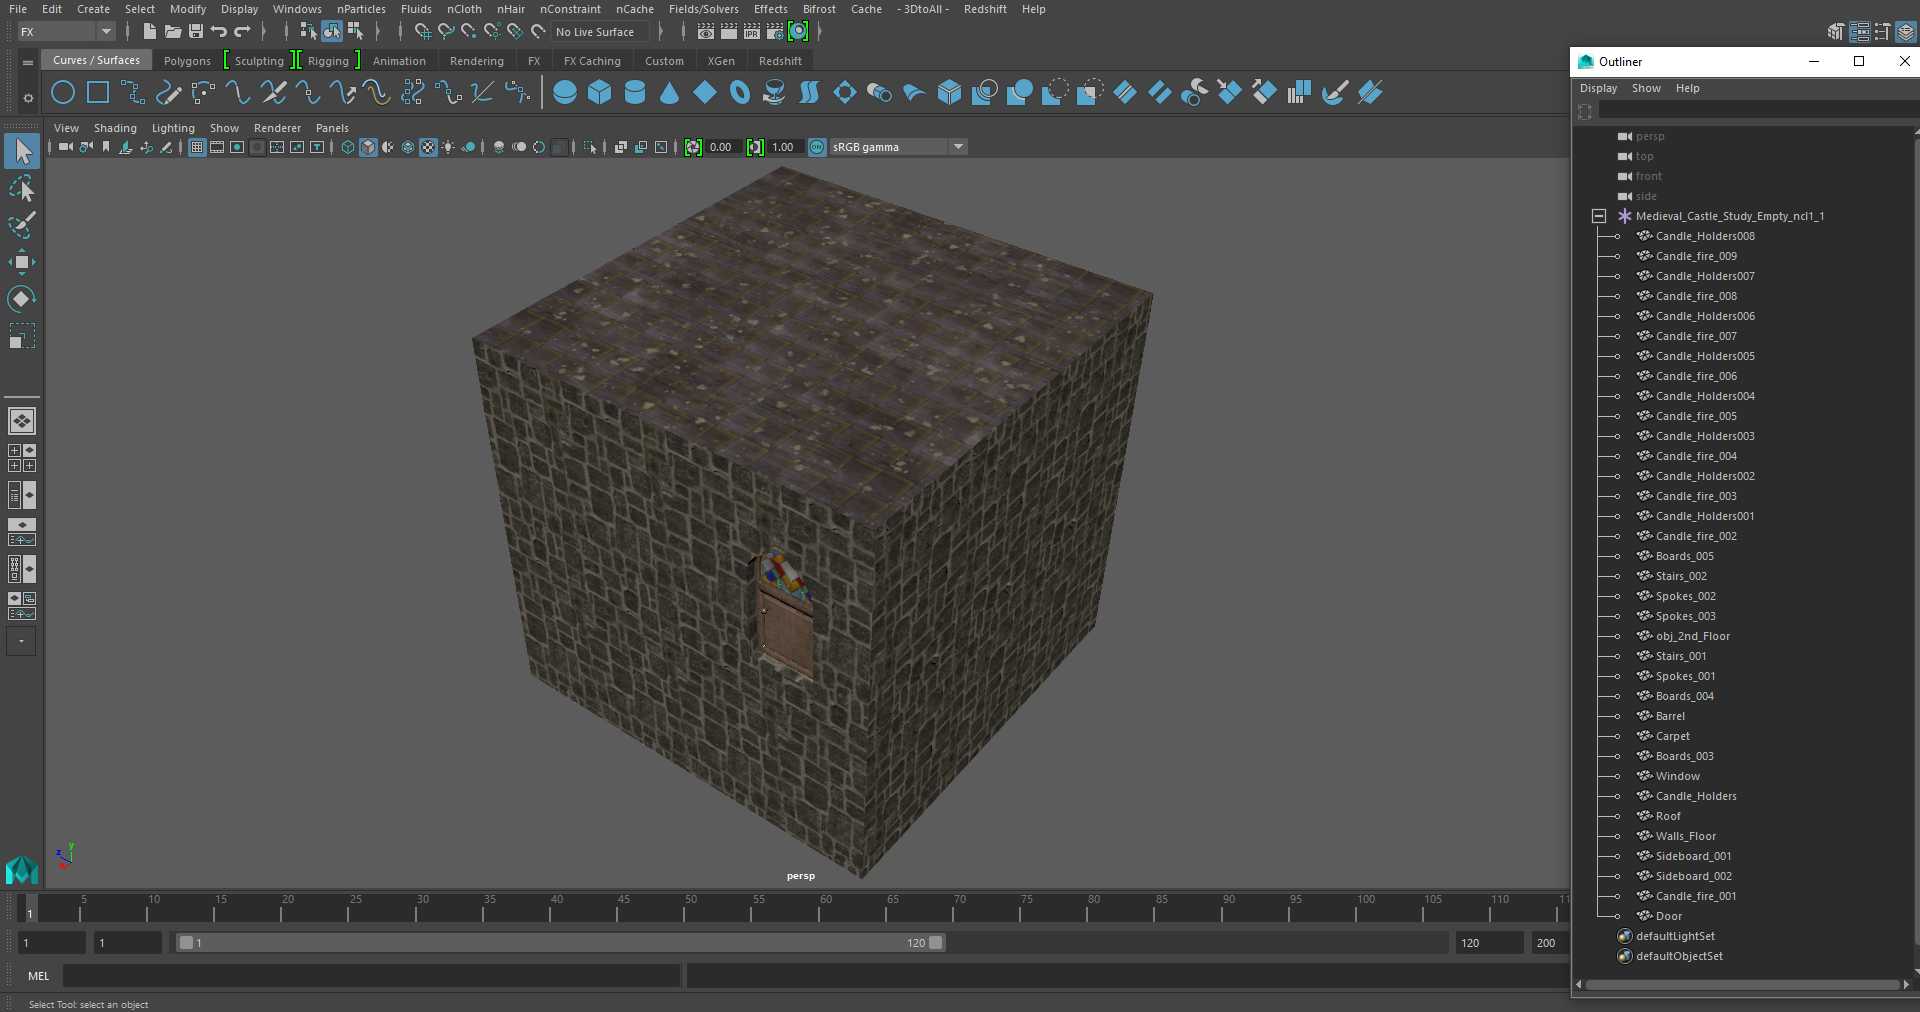Create a NURBS sphere from shelf
This screenshot has width=1920, height=1012.
point(565,93)
